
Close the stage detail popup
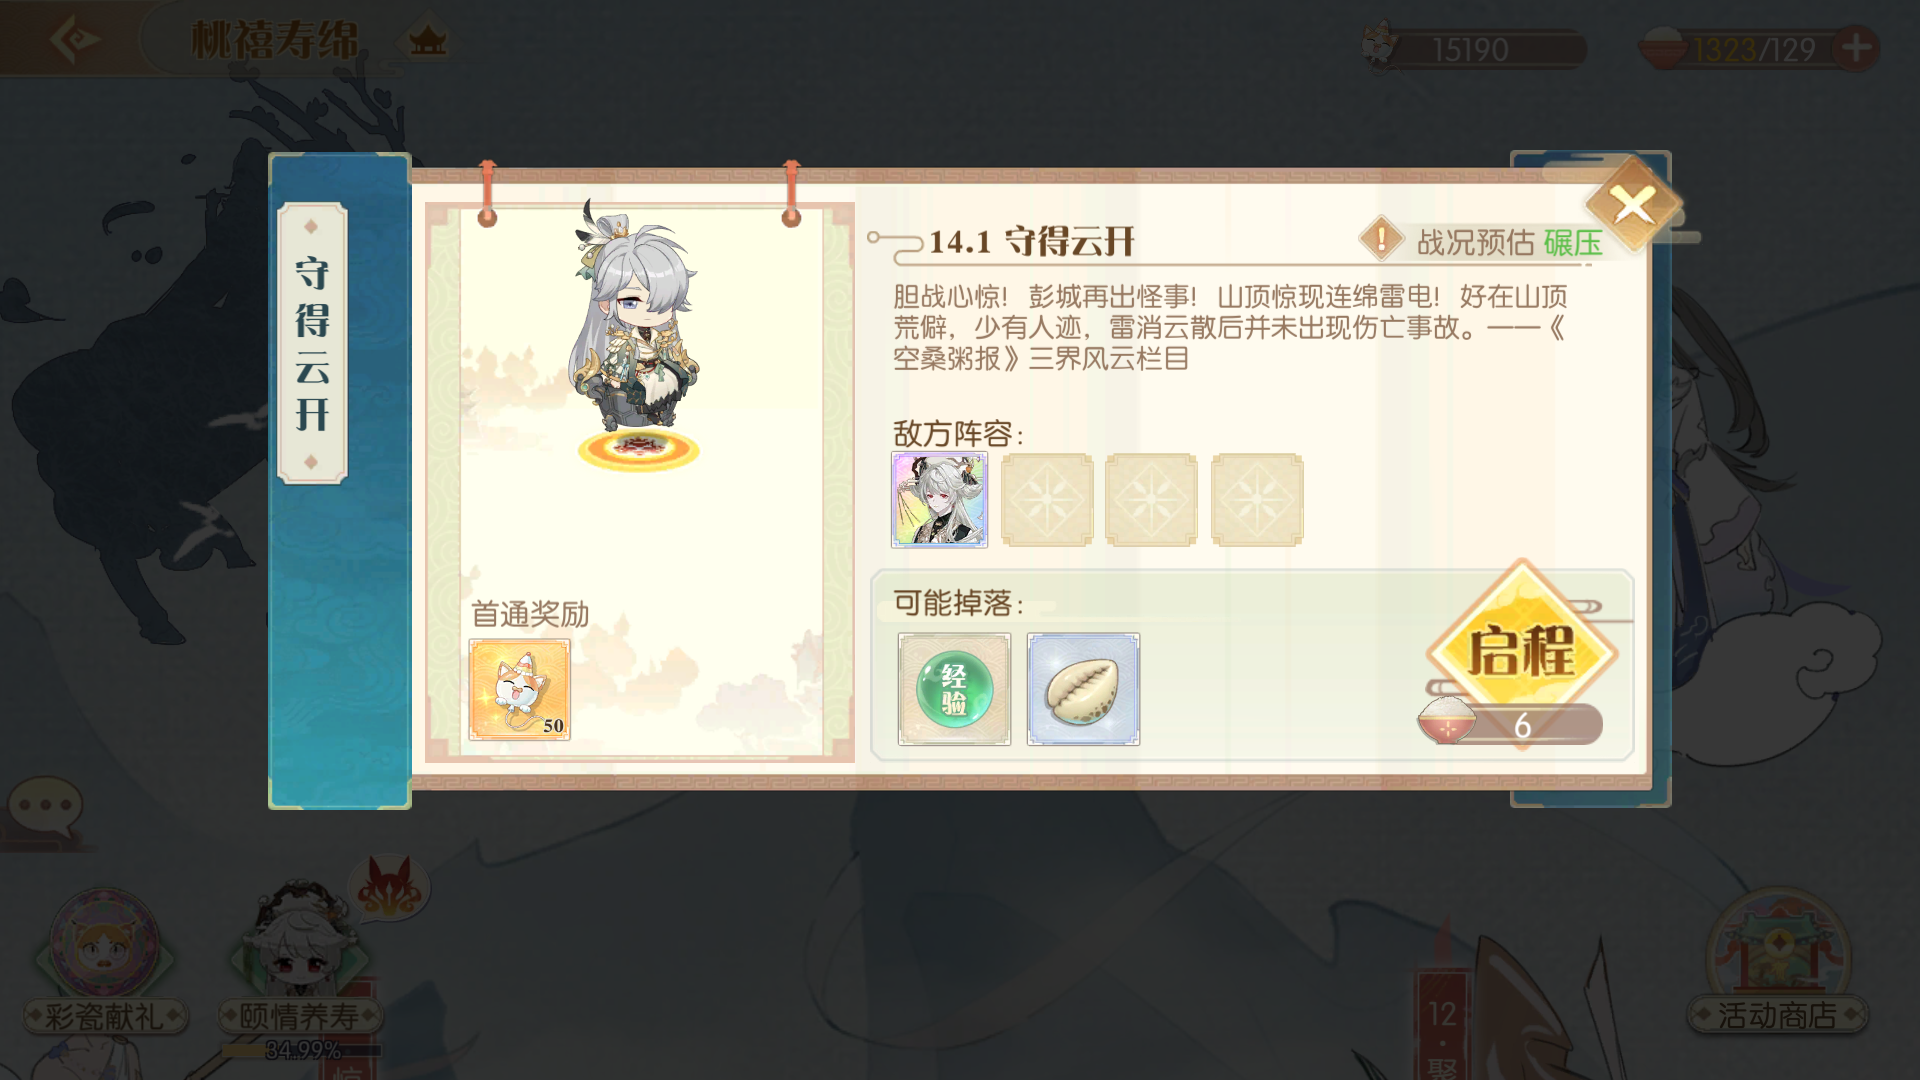pyautogui.click(x=1633, y=205)
